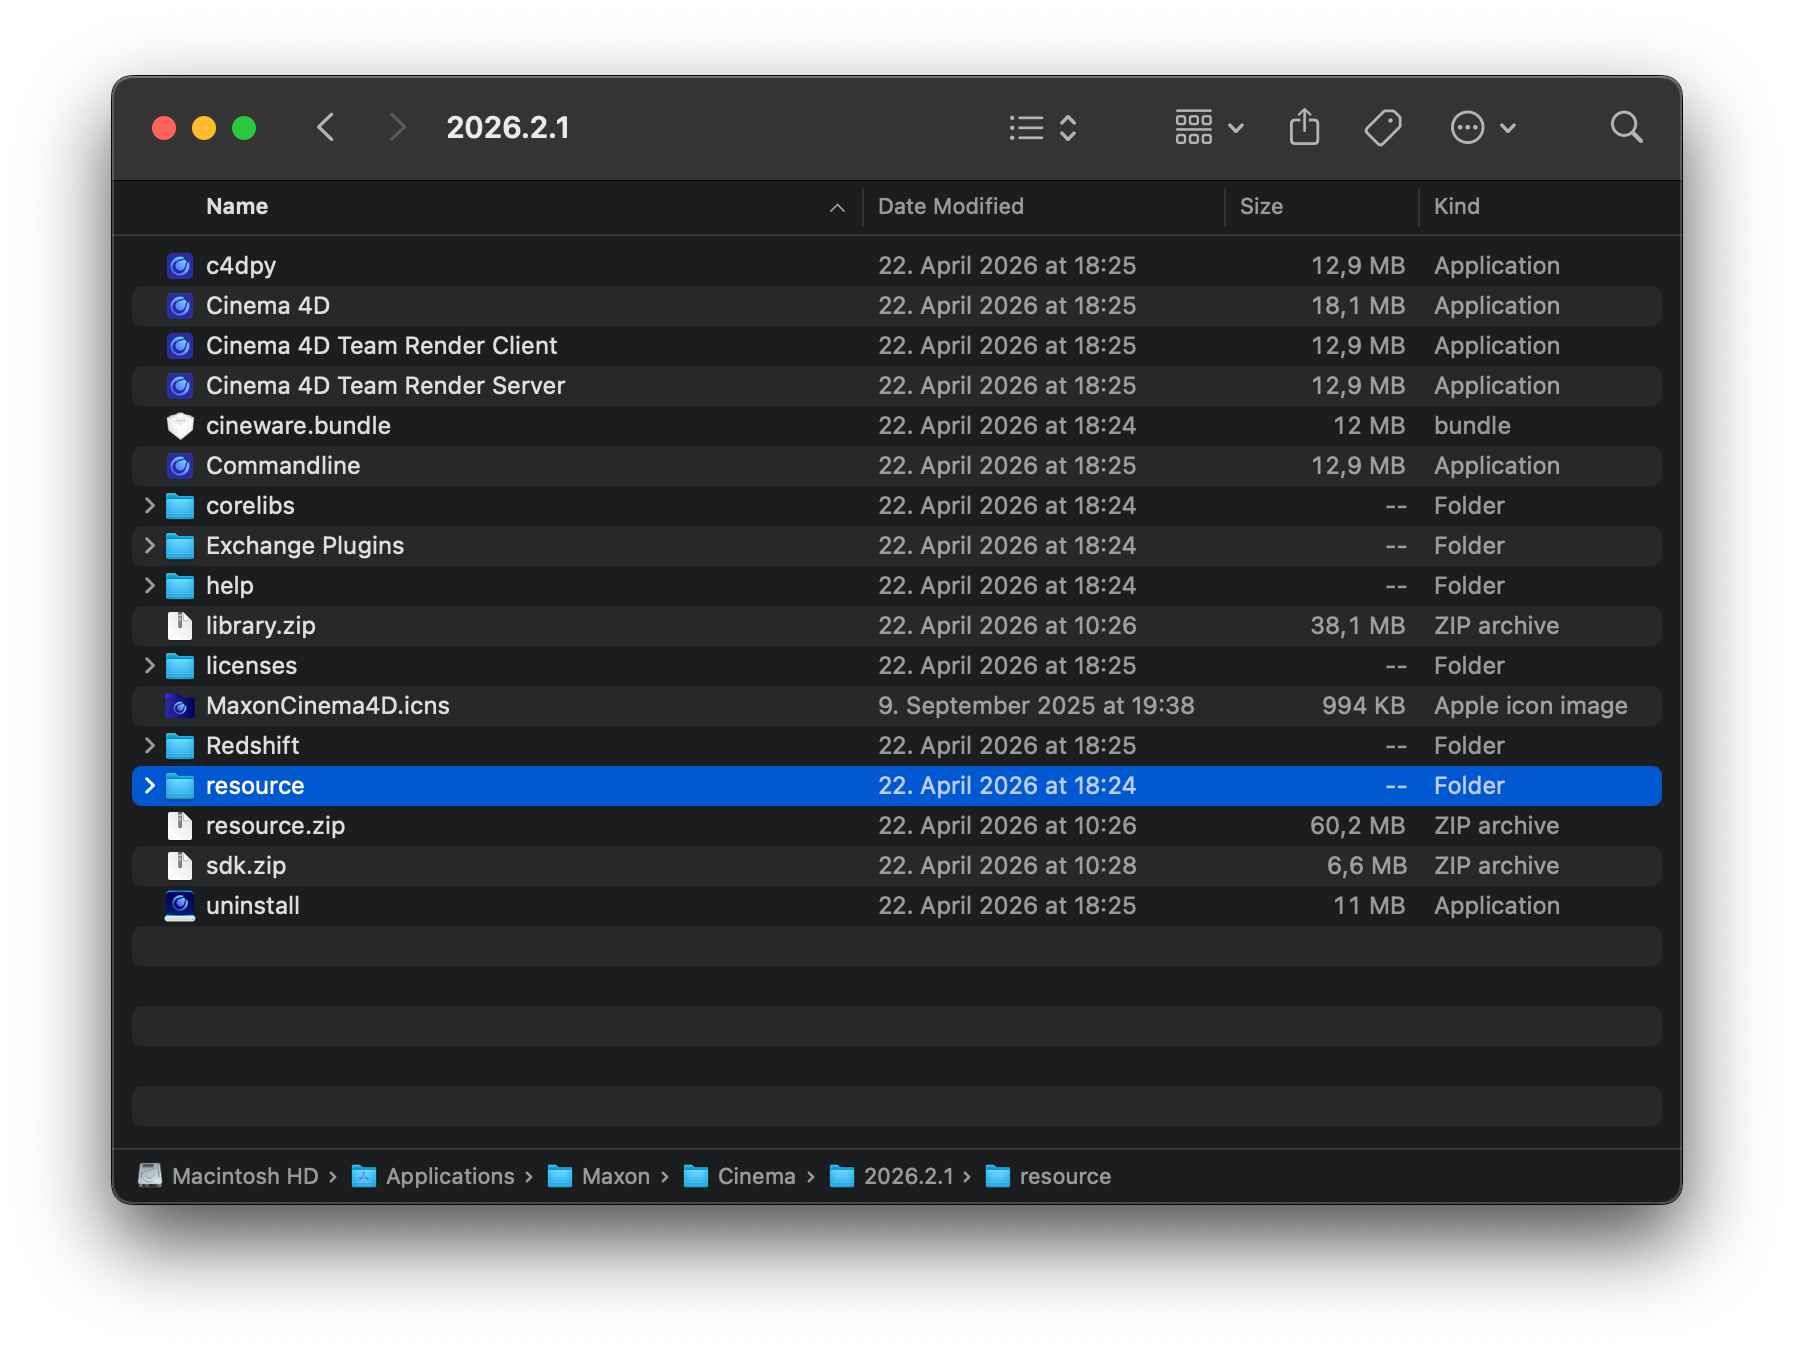Click the sdk.zip archive icon

(180, 866)
